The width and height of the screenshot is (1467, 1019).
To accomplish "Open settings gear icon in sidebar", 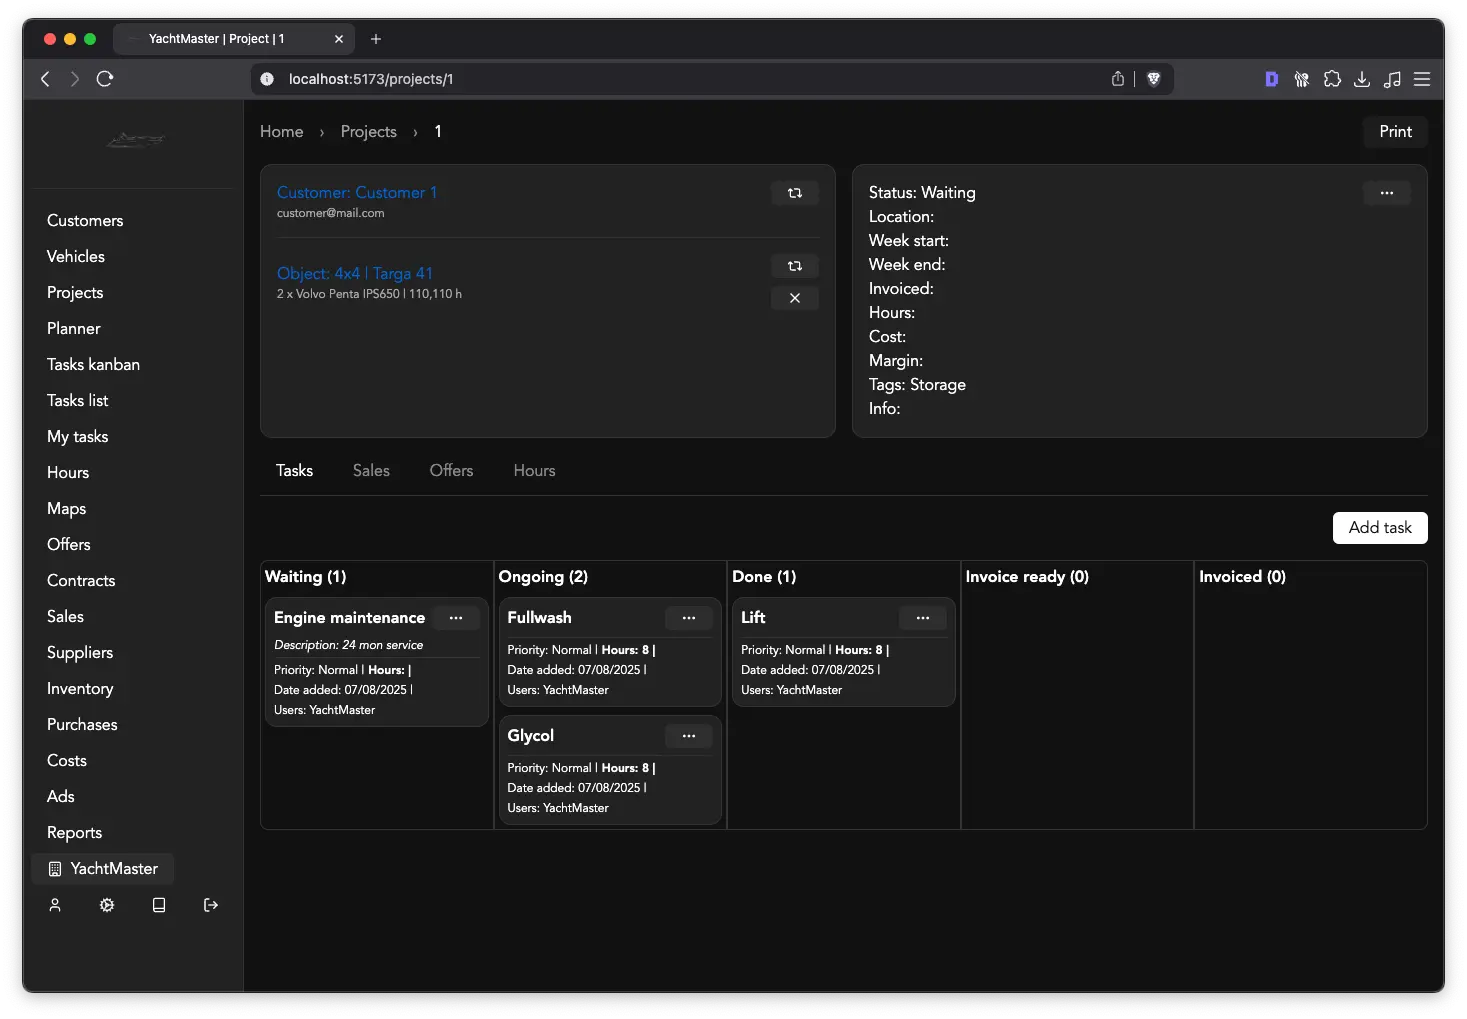I will pos(107,905).
